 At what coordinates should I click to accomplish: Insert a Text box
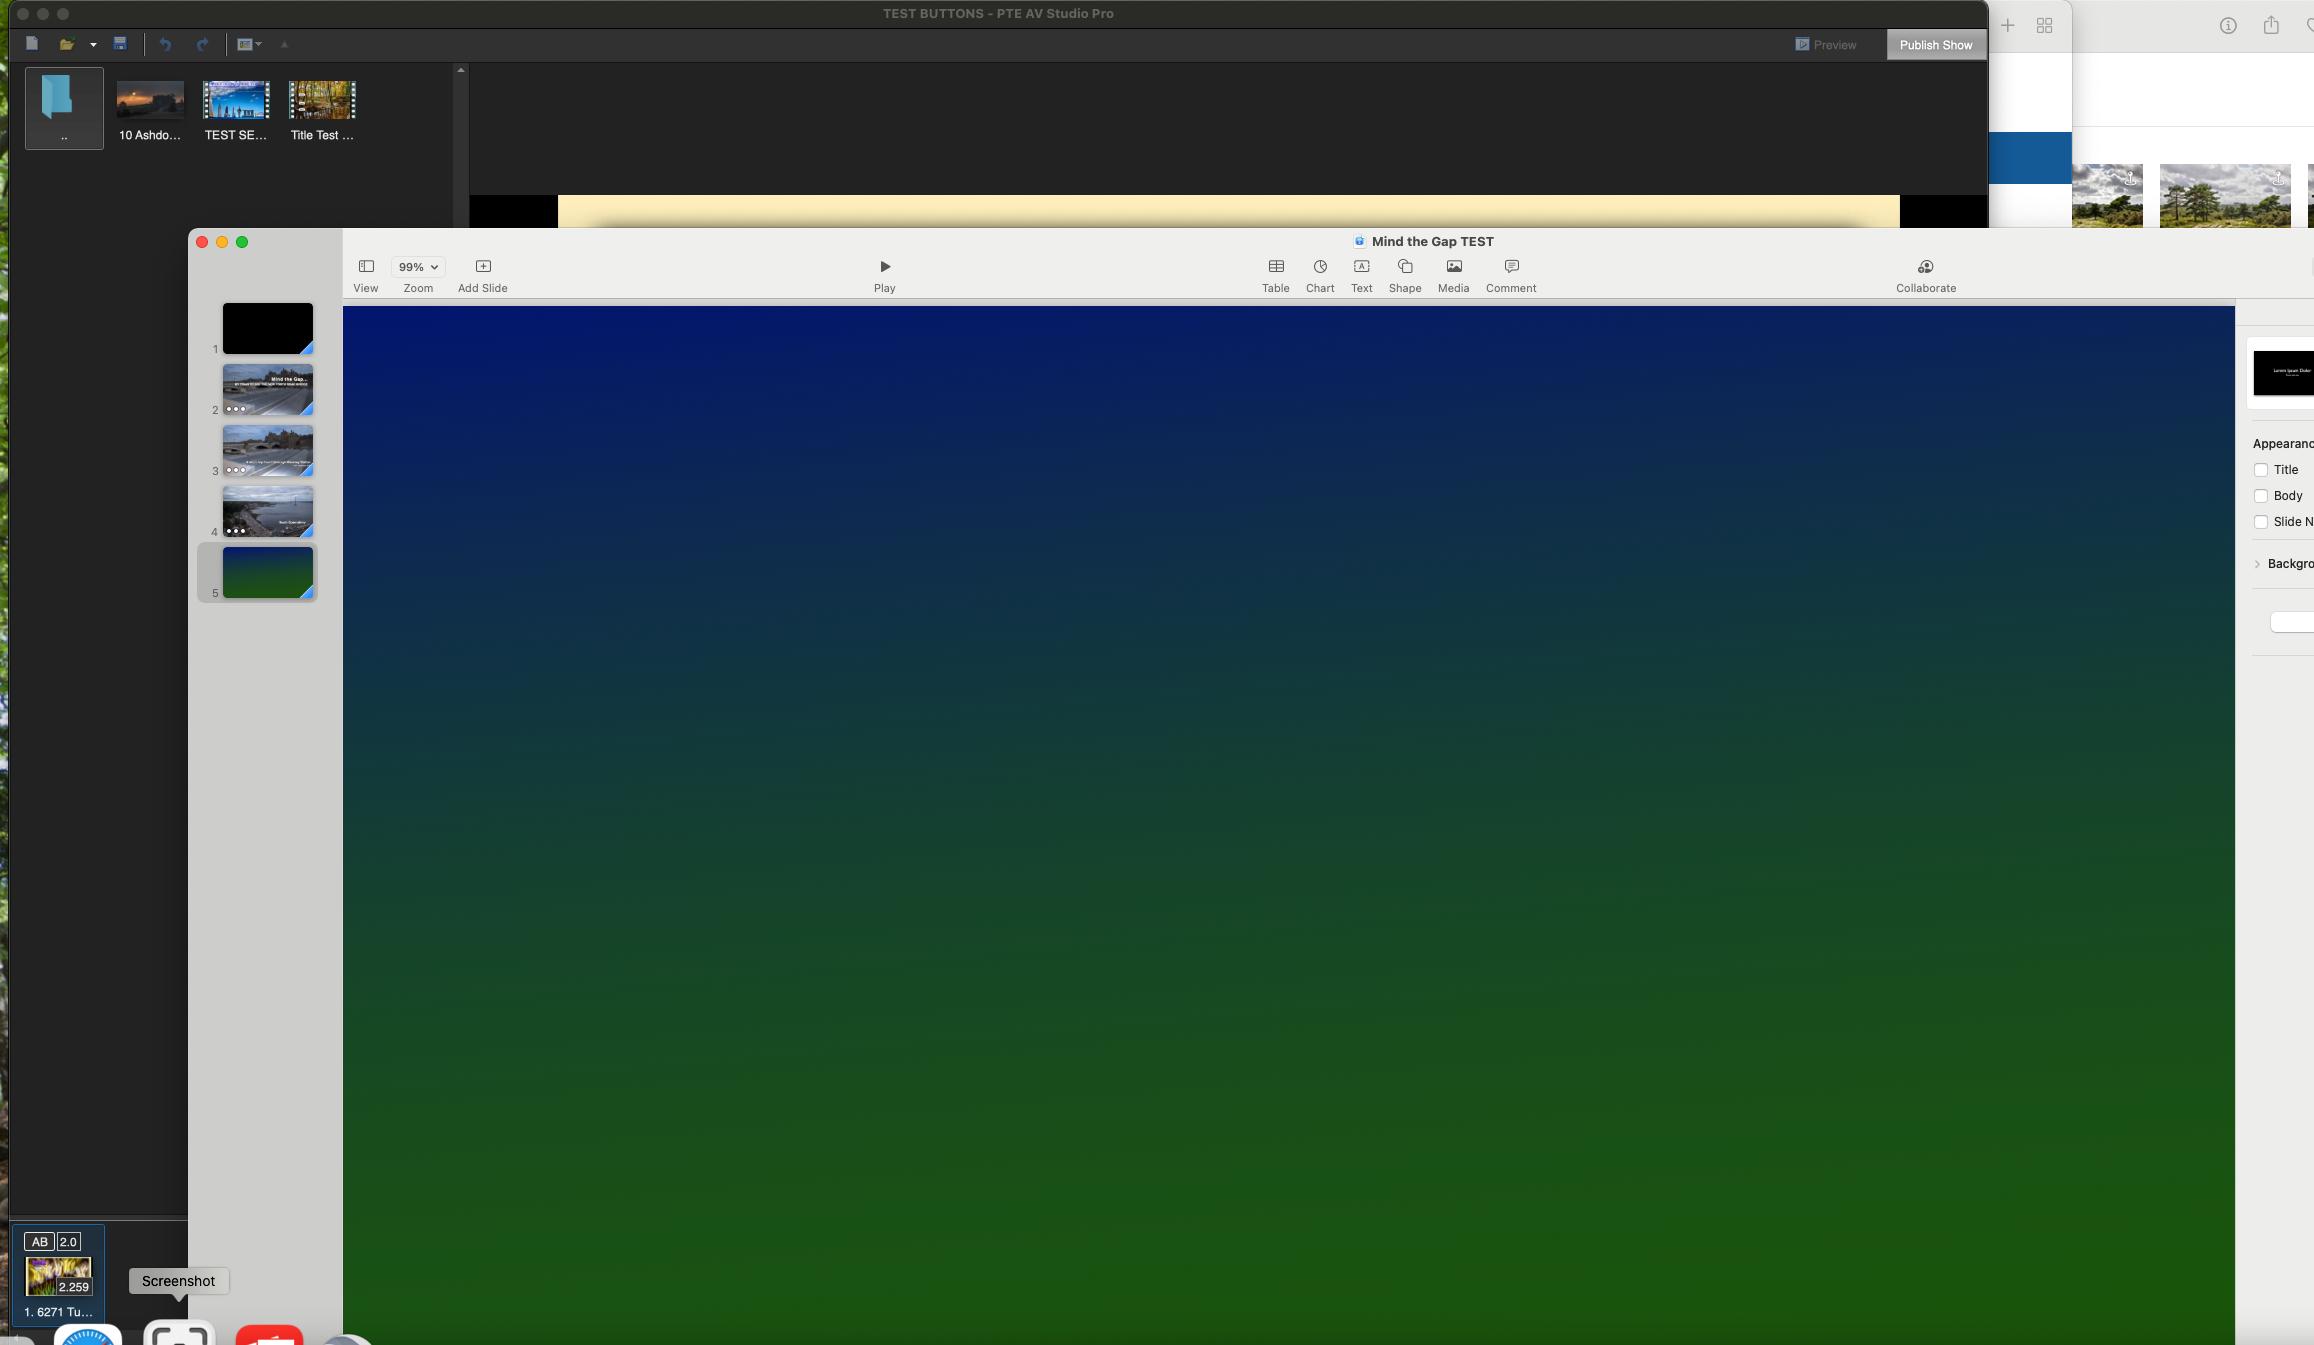pyautogui.click(x=1361, y=267)
